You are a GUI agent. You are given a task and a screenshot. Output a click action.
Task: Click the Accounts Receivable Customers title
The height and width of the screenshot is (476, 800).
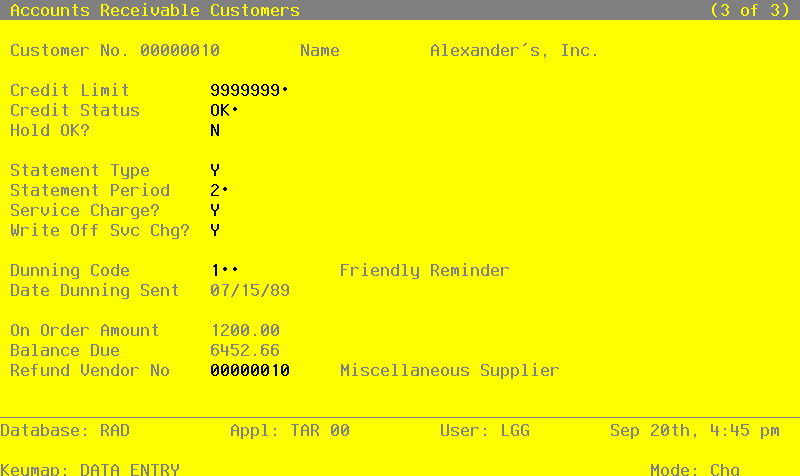pos(155,10)
